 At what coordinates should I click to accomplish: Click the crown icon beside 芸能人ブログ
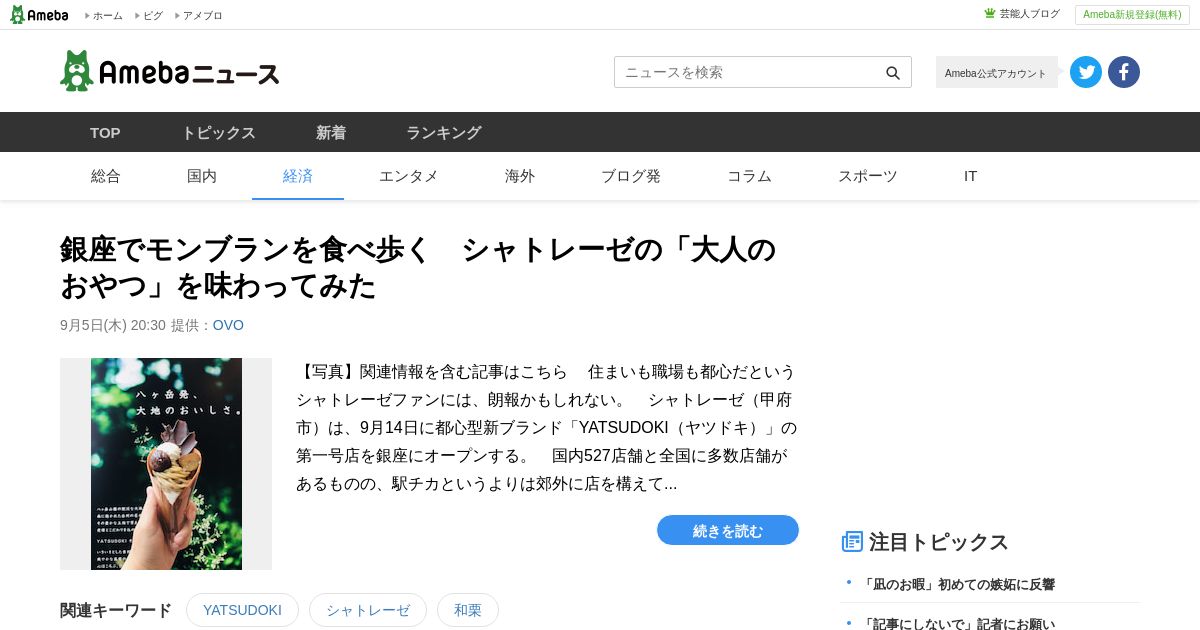(x=990, y=14)
